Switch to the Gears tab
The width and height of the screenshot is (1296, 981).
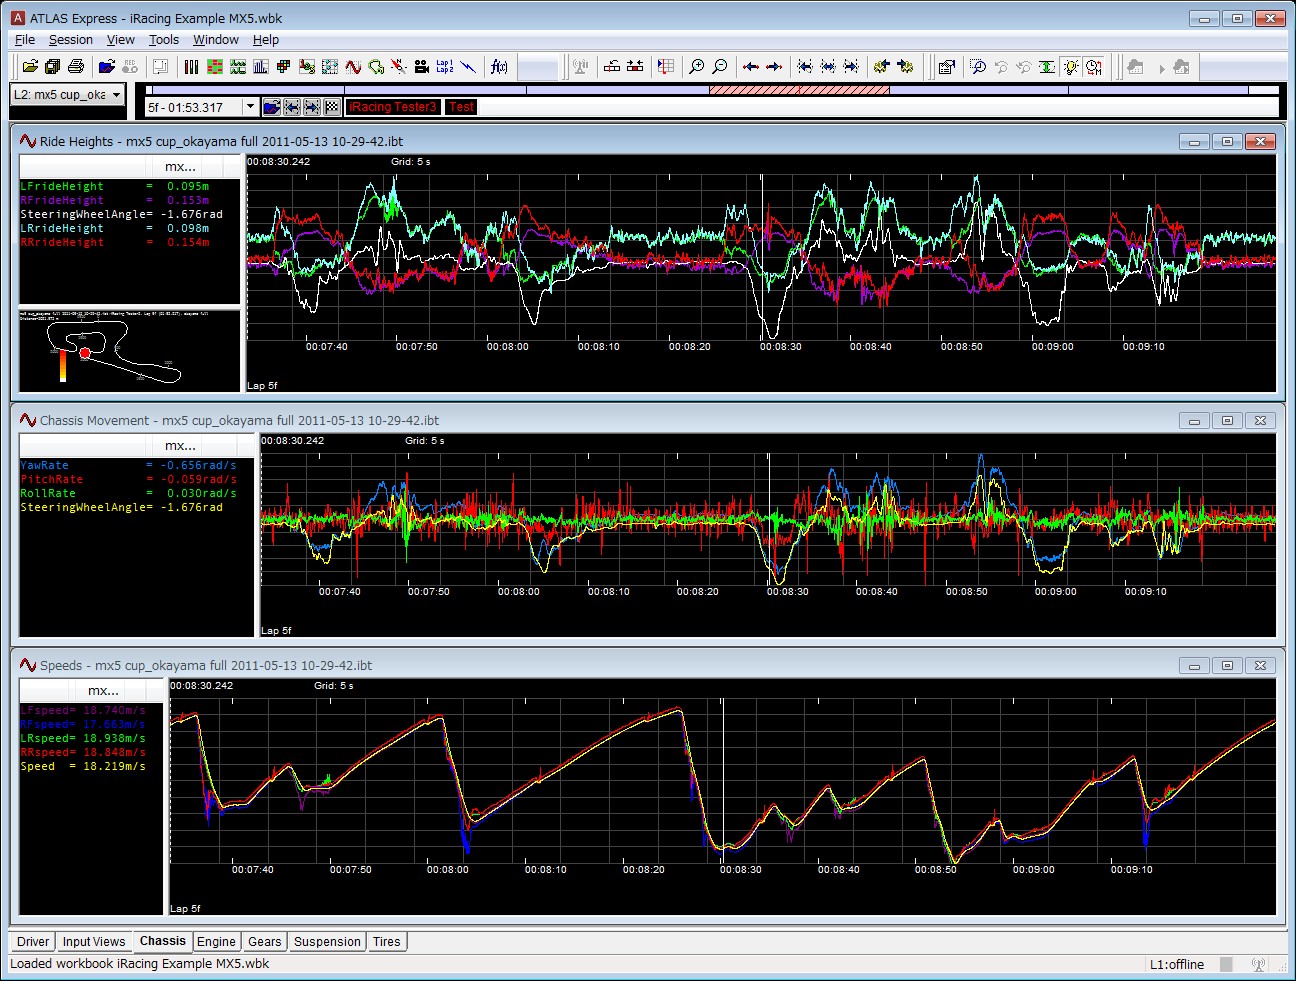pos(265,942)
